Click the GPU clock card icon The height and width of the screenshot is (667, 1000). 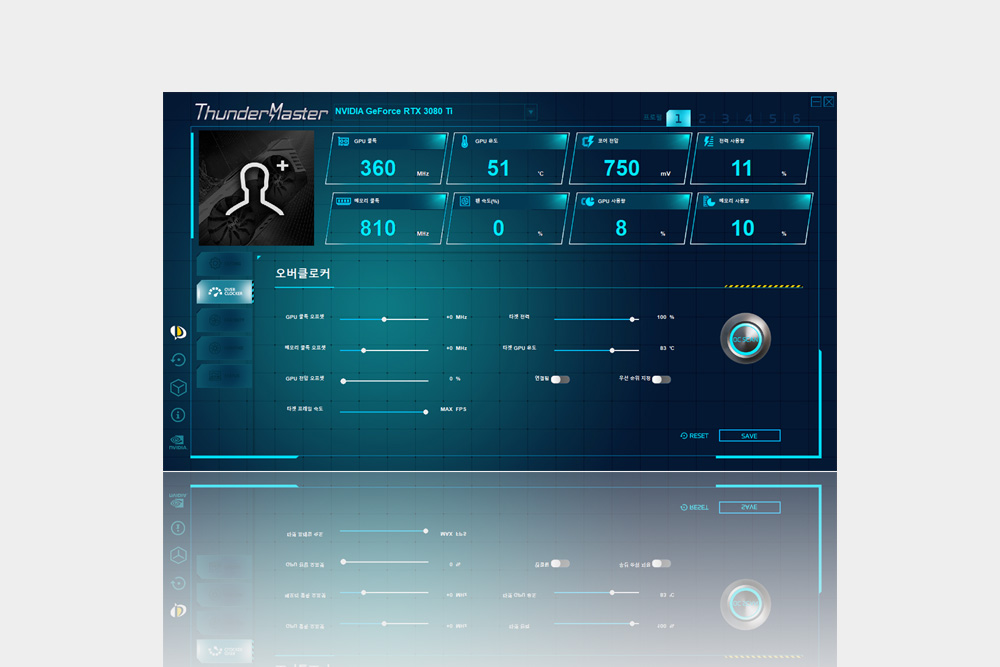click(x=343, y=141)
